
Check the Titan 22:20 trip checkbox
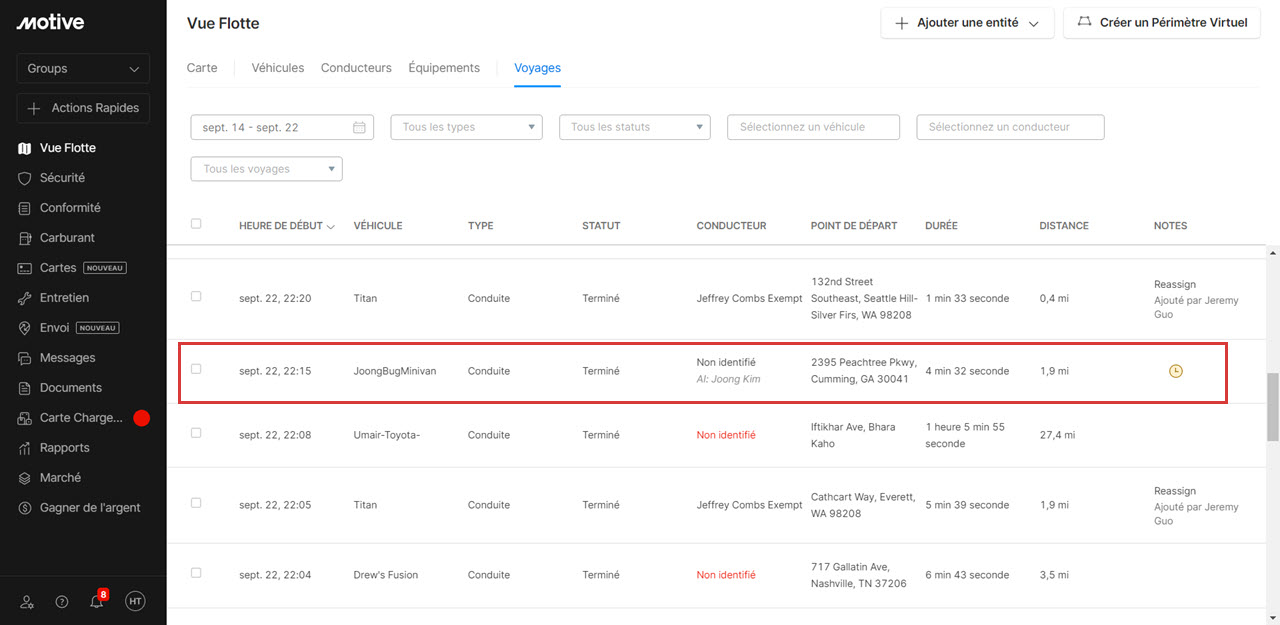pyautogui.click(x=196, y=297)
